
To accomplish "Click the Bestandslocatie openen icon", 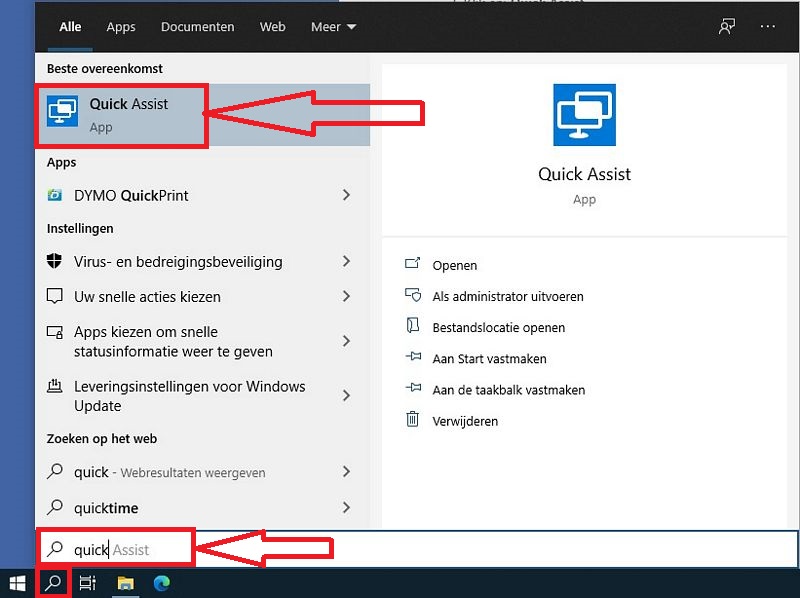I will click(413, 327).
